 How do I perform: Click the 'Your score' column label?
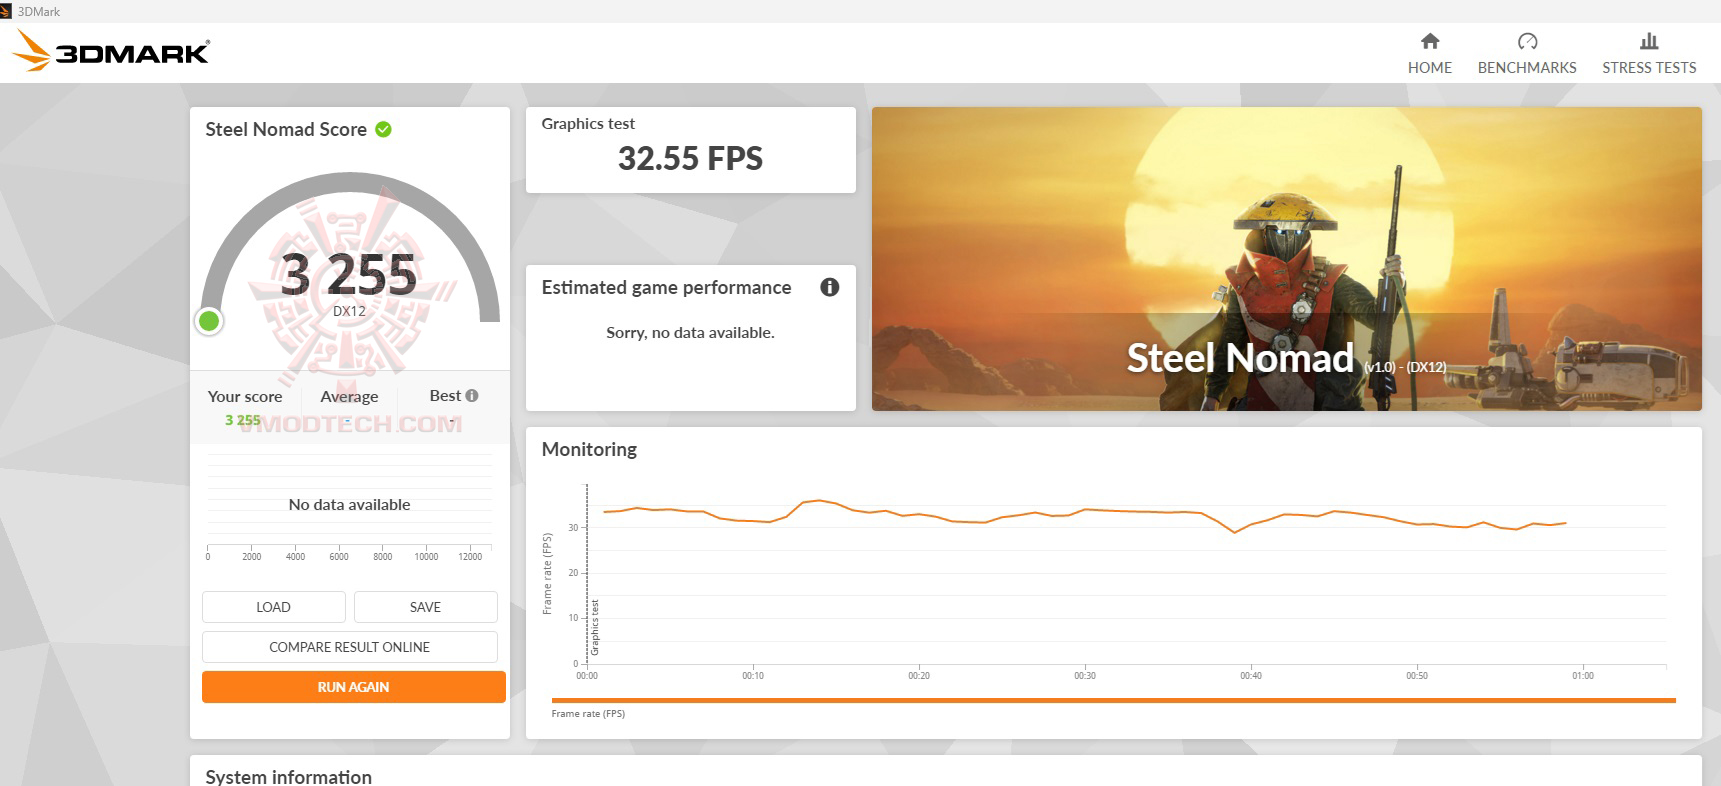pos(245,396)
